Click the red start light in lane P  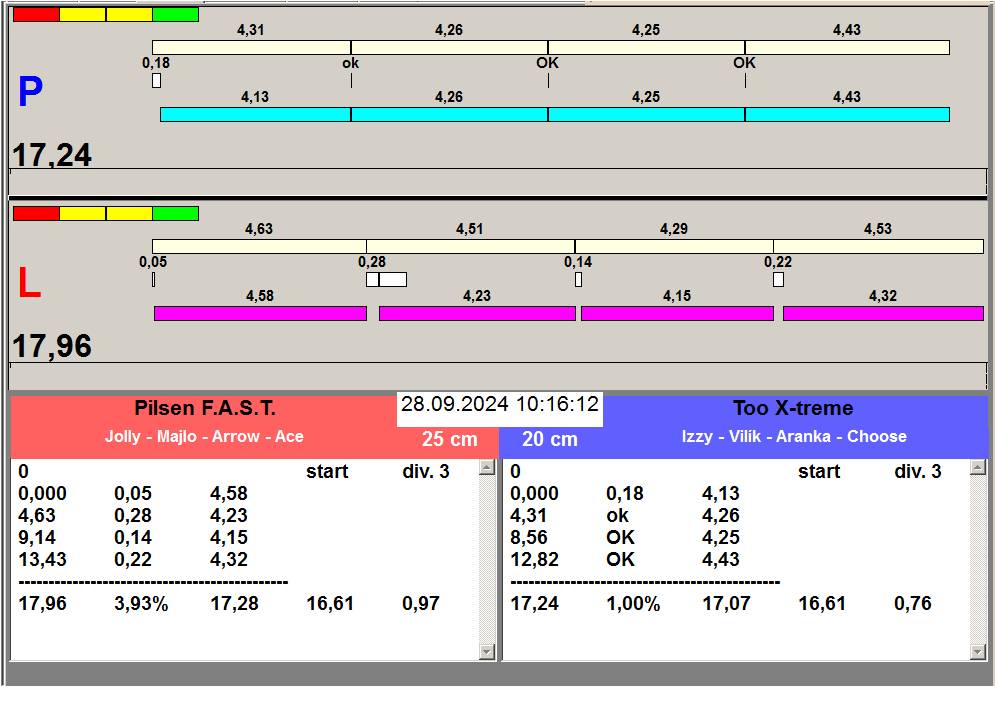pos(36,14)
